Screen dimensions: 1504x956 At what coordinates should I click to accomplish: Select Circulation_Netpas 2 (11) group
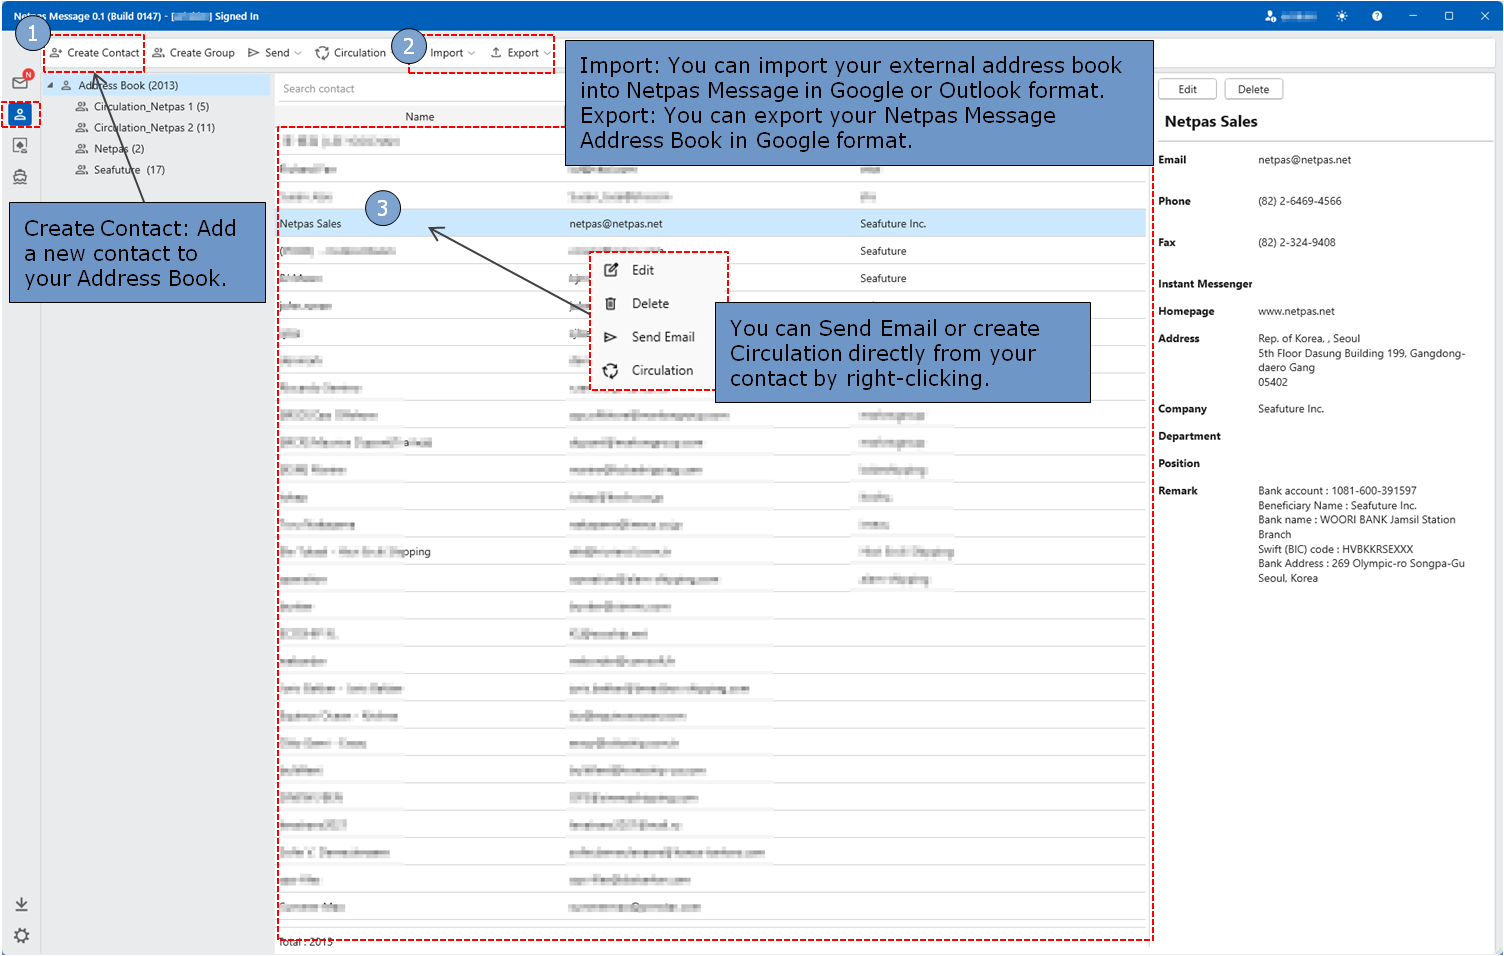(x=154, y=128)
